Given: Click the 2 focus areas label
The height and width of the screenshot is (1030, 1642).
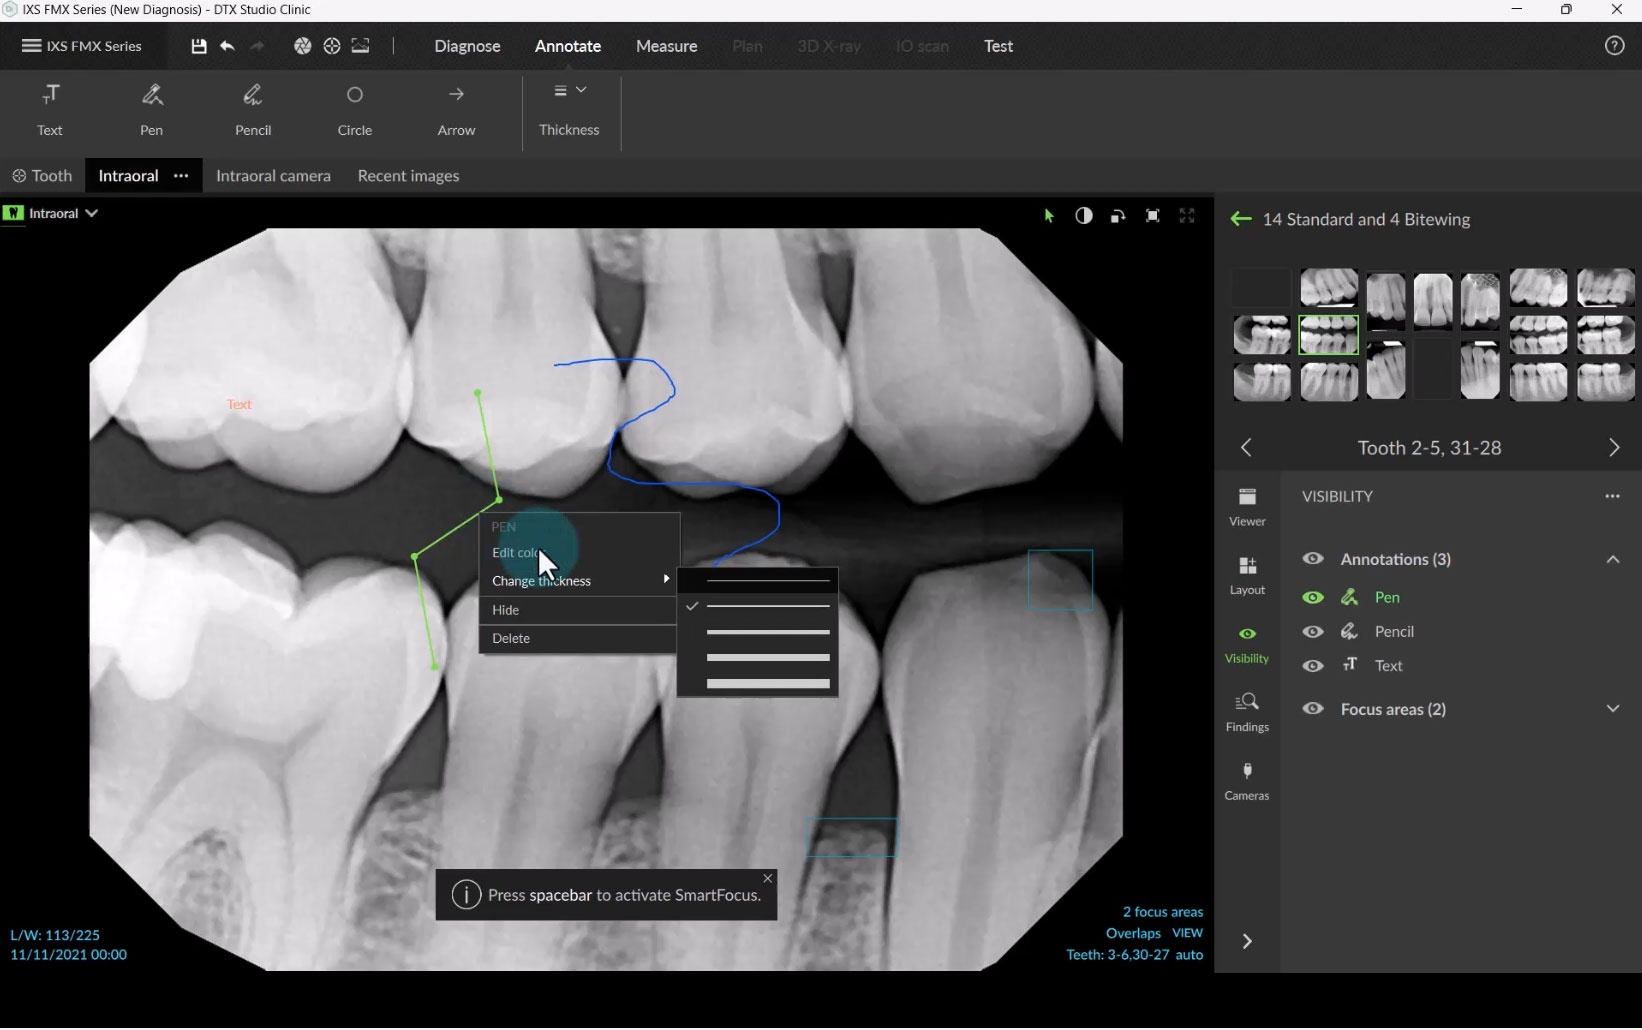Looking at the screenshot, I should click(1162, 912).
